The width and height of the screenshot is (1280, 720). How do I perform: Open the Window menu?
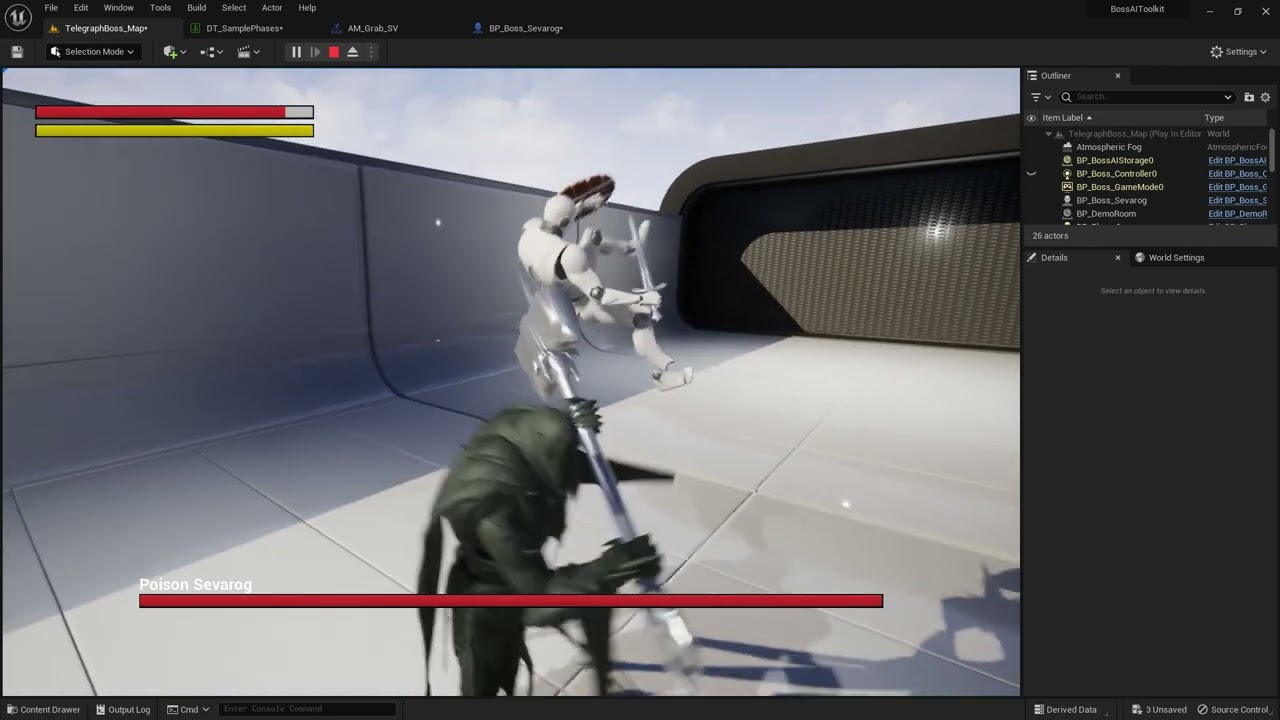pos(118,8)
